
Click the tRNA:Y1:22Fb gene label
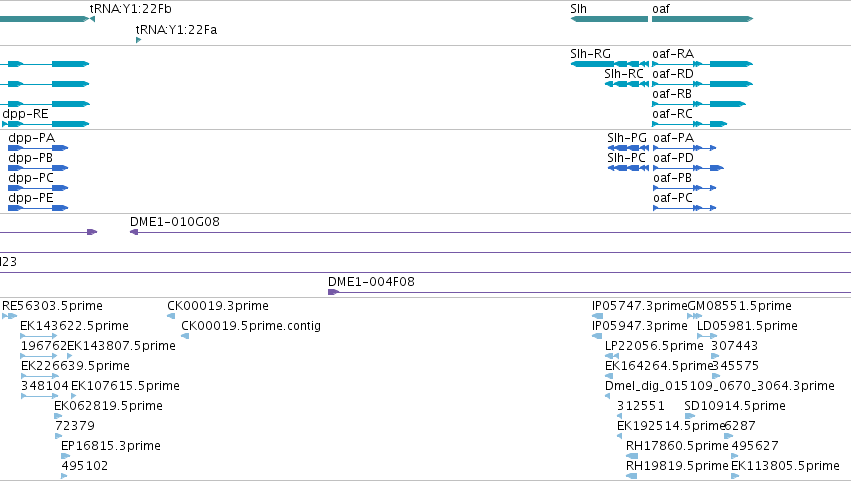pos(130,9)
